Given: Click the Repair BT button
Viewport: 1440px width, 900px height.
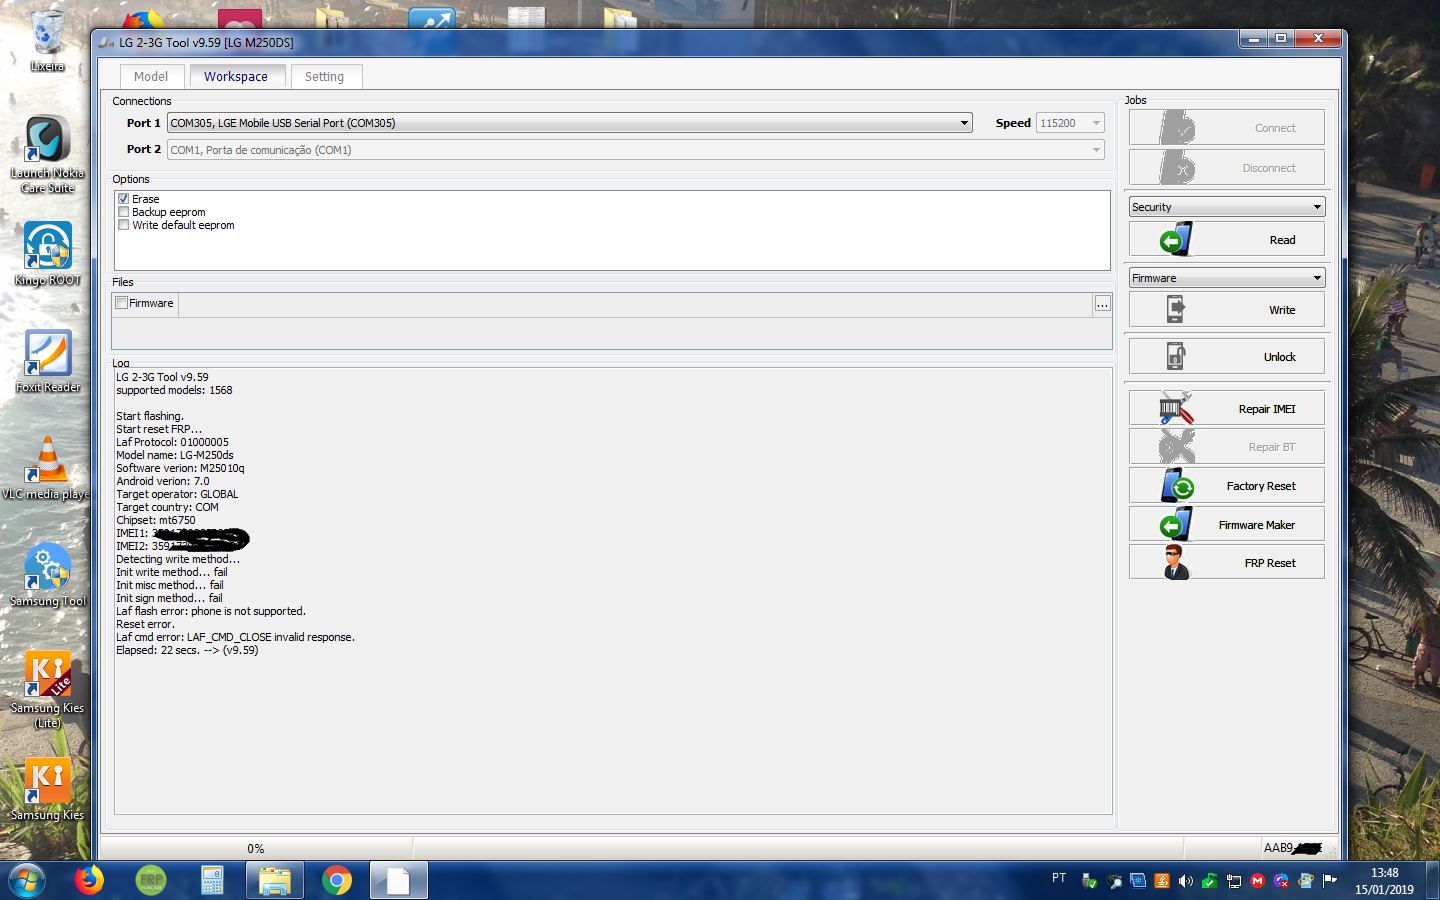Looking at the screenshot, I should point(1227,447).
